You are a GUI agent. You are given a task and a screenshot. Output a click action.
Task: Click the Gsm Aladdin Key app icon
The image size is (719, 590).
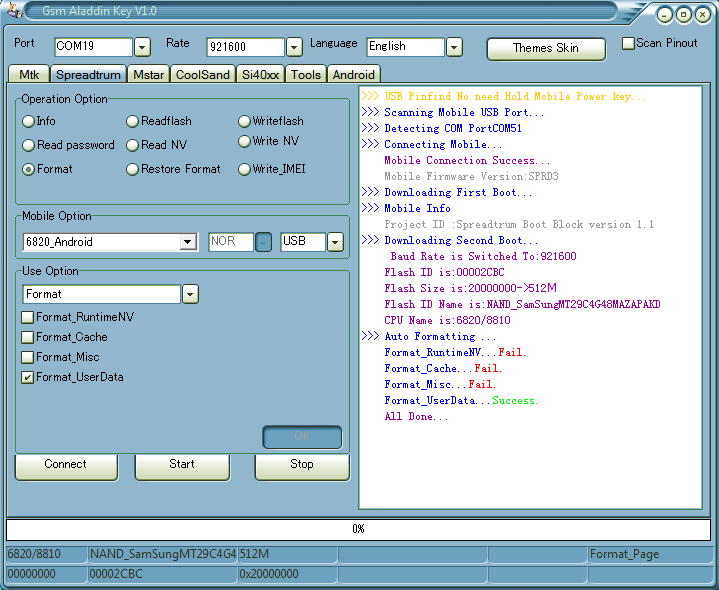click(14, 11)
